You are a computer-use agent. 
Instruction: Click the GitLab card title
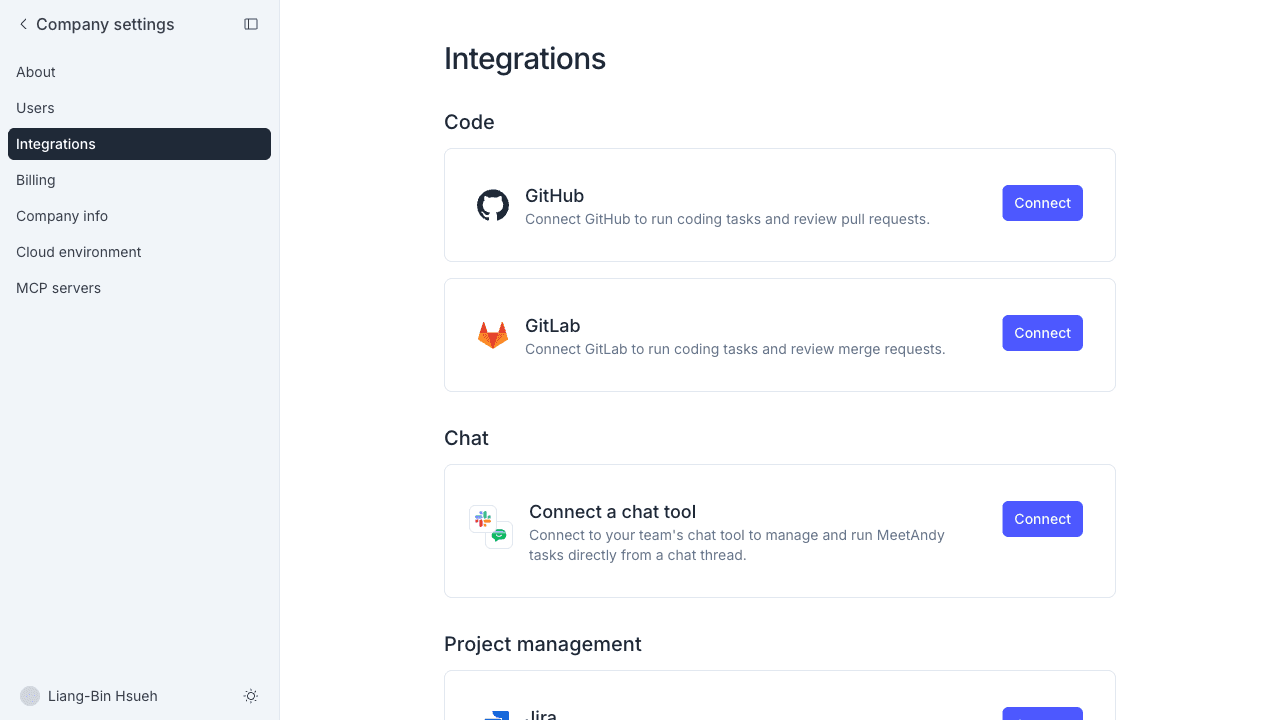pyautogui.click(x=553, y=326)
